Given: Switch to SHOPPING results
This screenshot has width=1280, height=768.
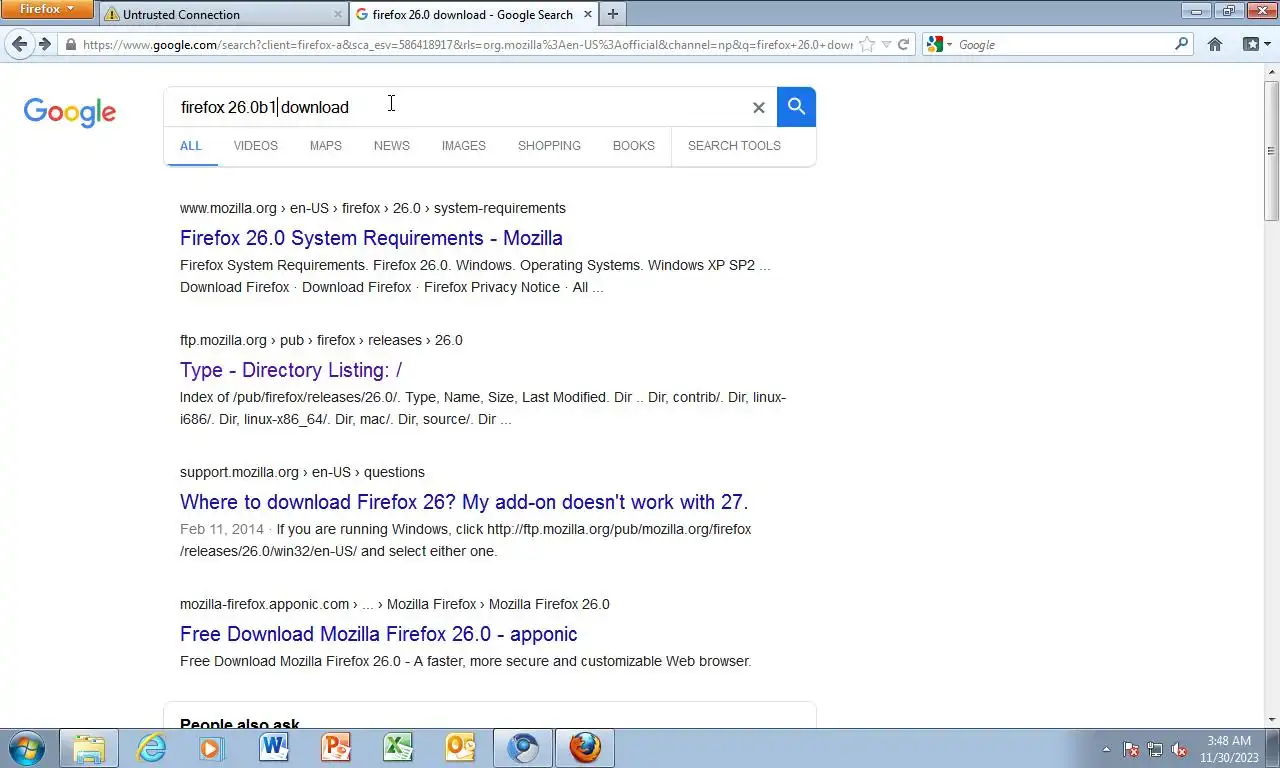Looking at the screenshot, I should coord(549,146).
